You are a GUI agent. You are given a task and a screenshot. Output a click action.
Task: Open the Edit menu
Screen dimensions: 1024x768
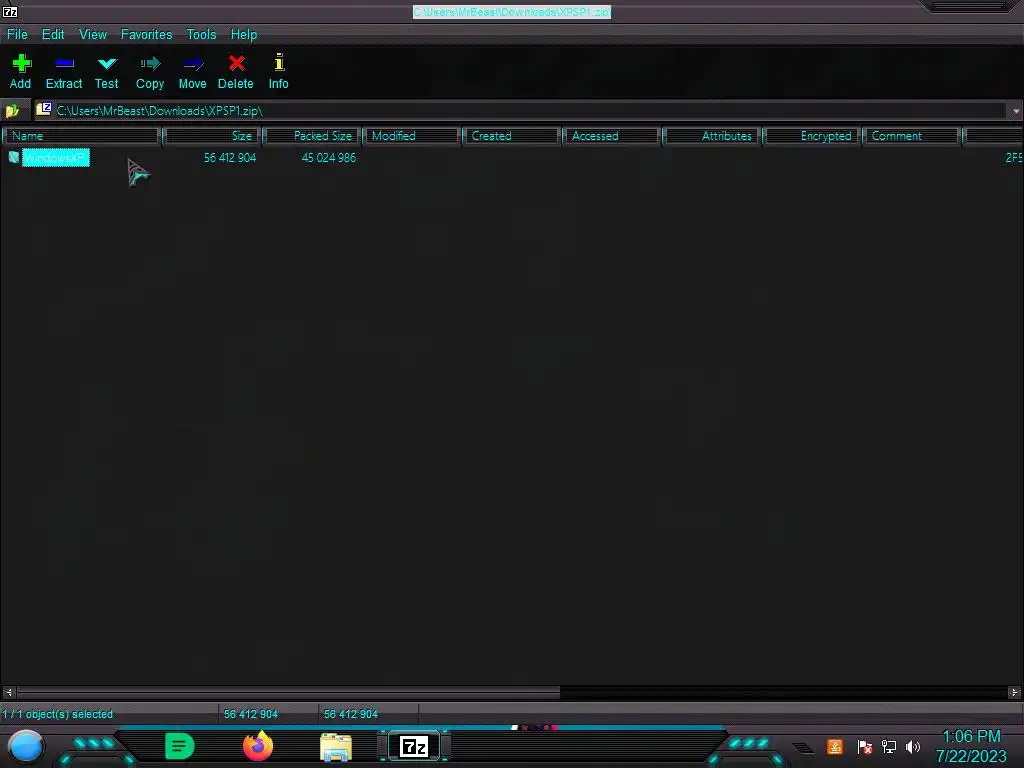click(x=53, y=35)
